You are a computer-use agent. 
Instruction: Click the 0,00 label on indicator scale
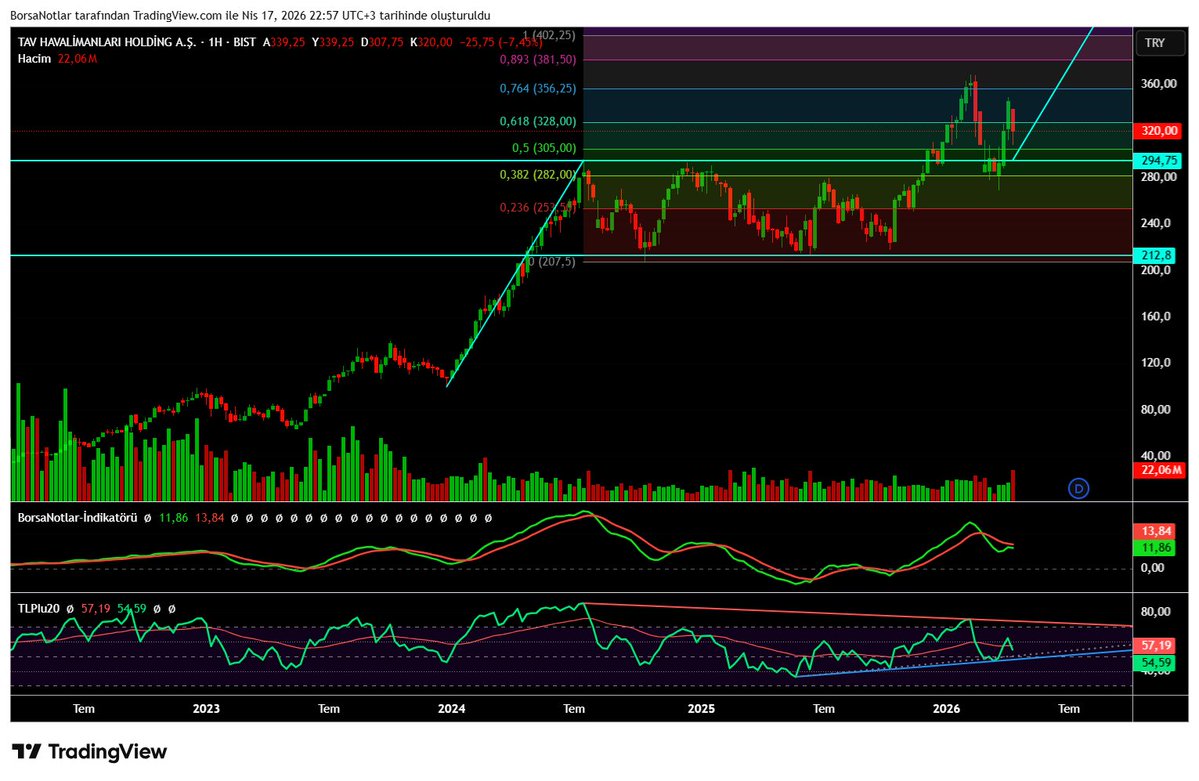click(1152, 568)
